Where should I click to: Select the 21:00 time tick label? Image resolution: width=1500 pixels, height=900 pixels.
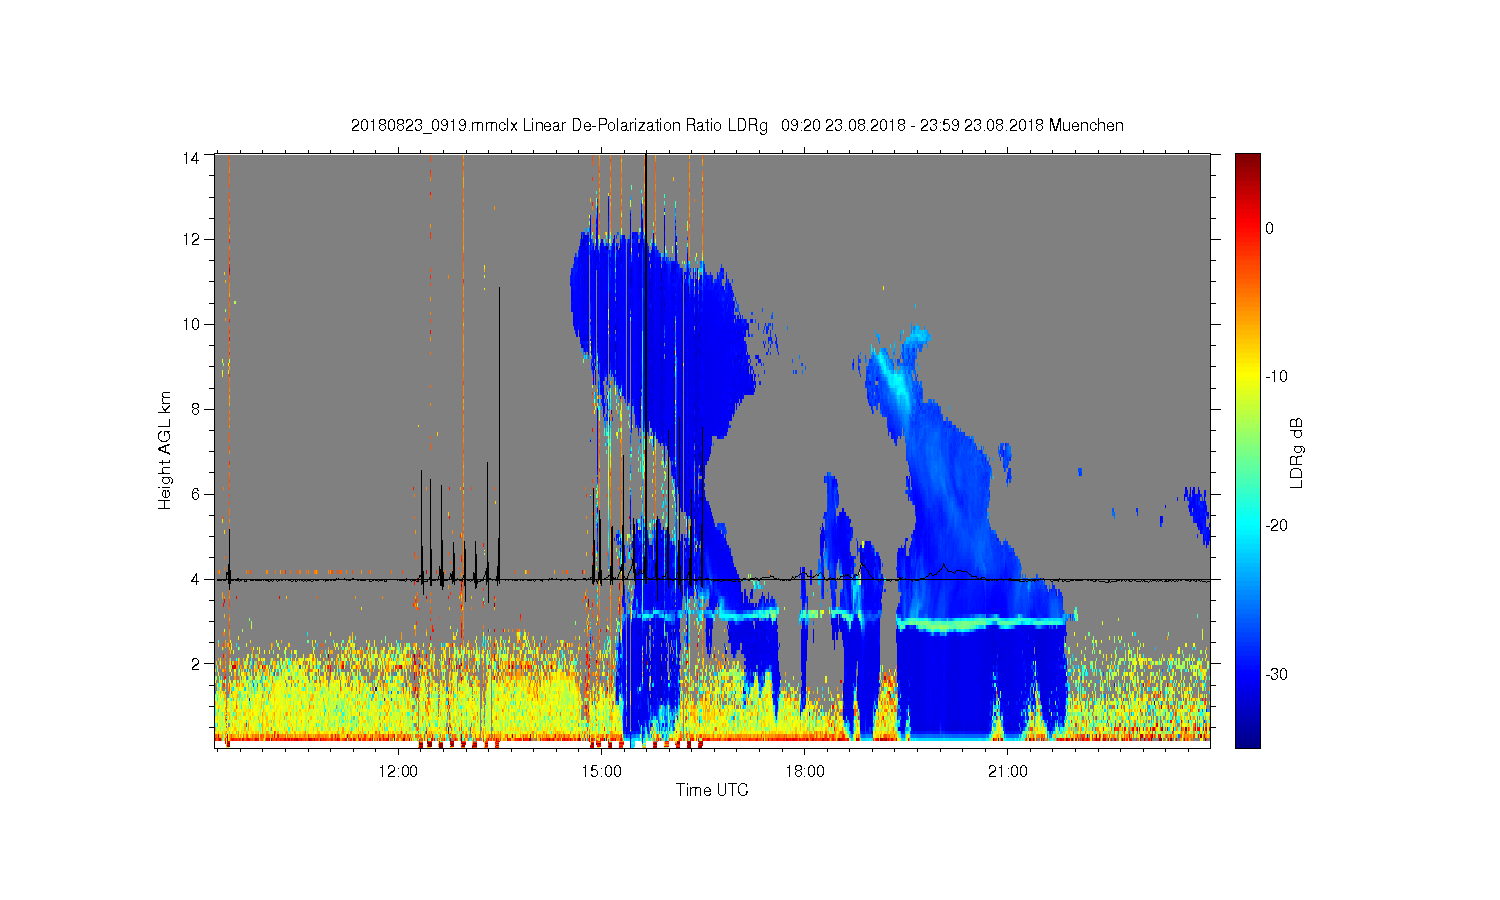tap(1008, 772)
